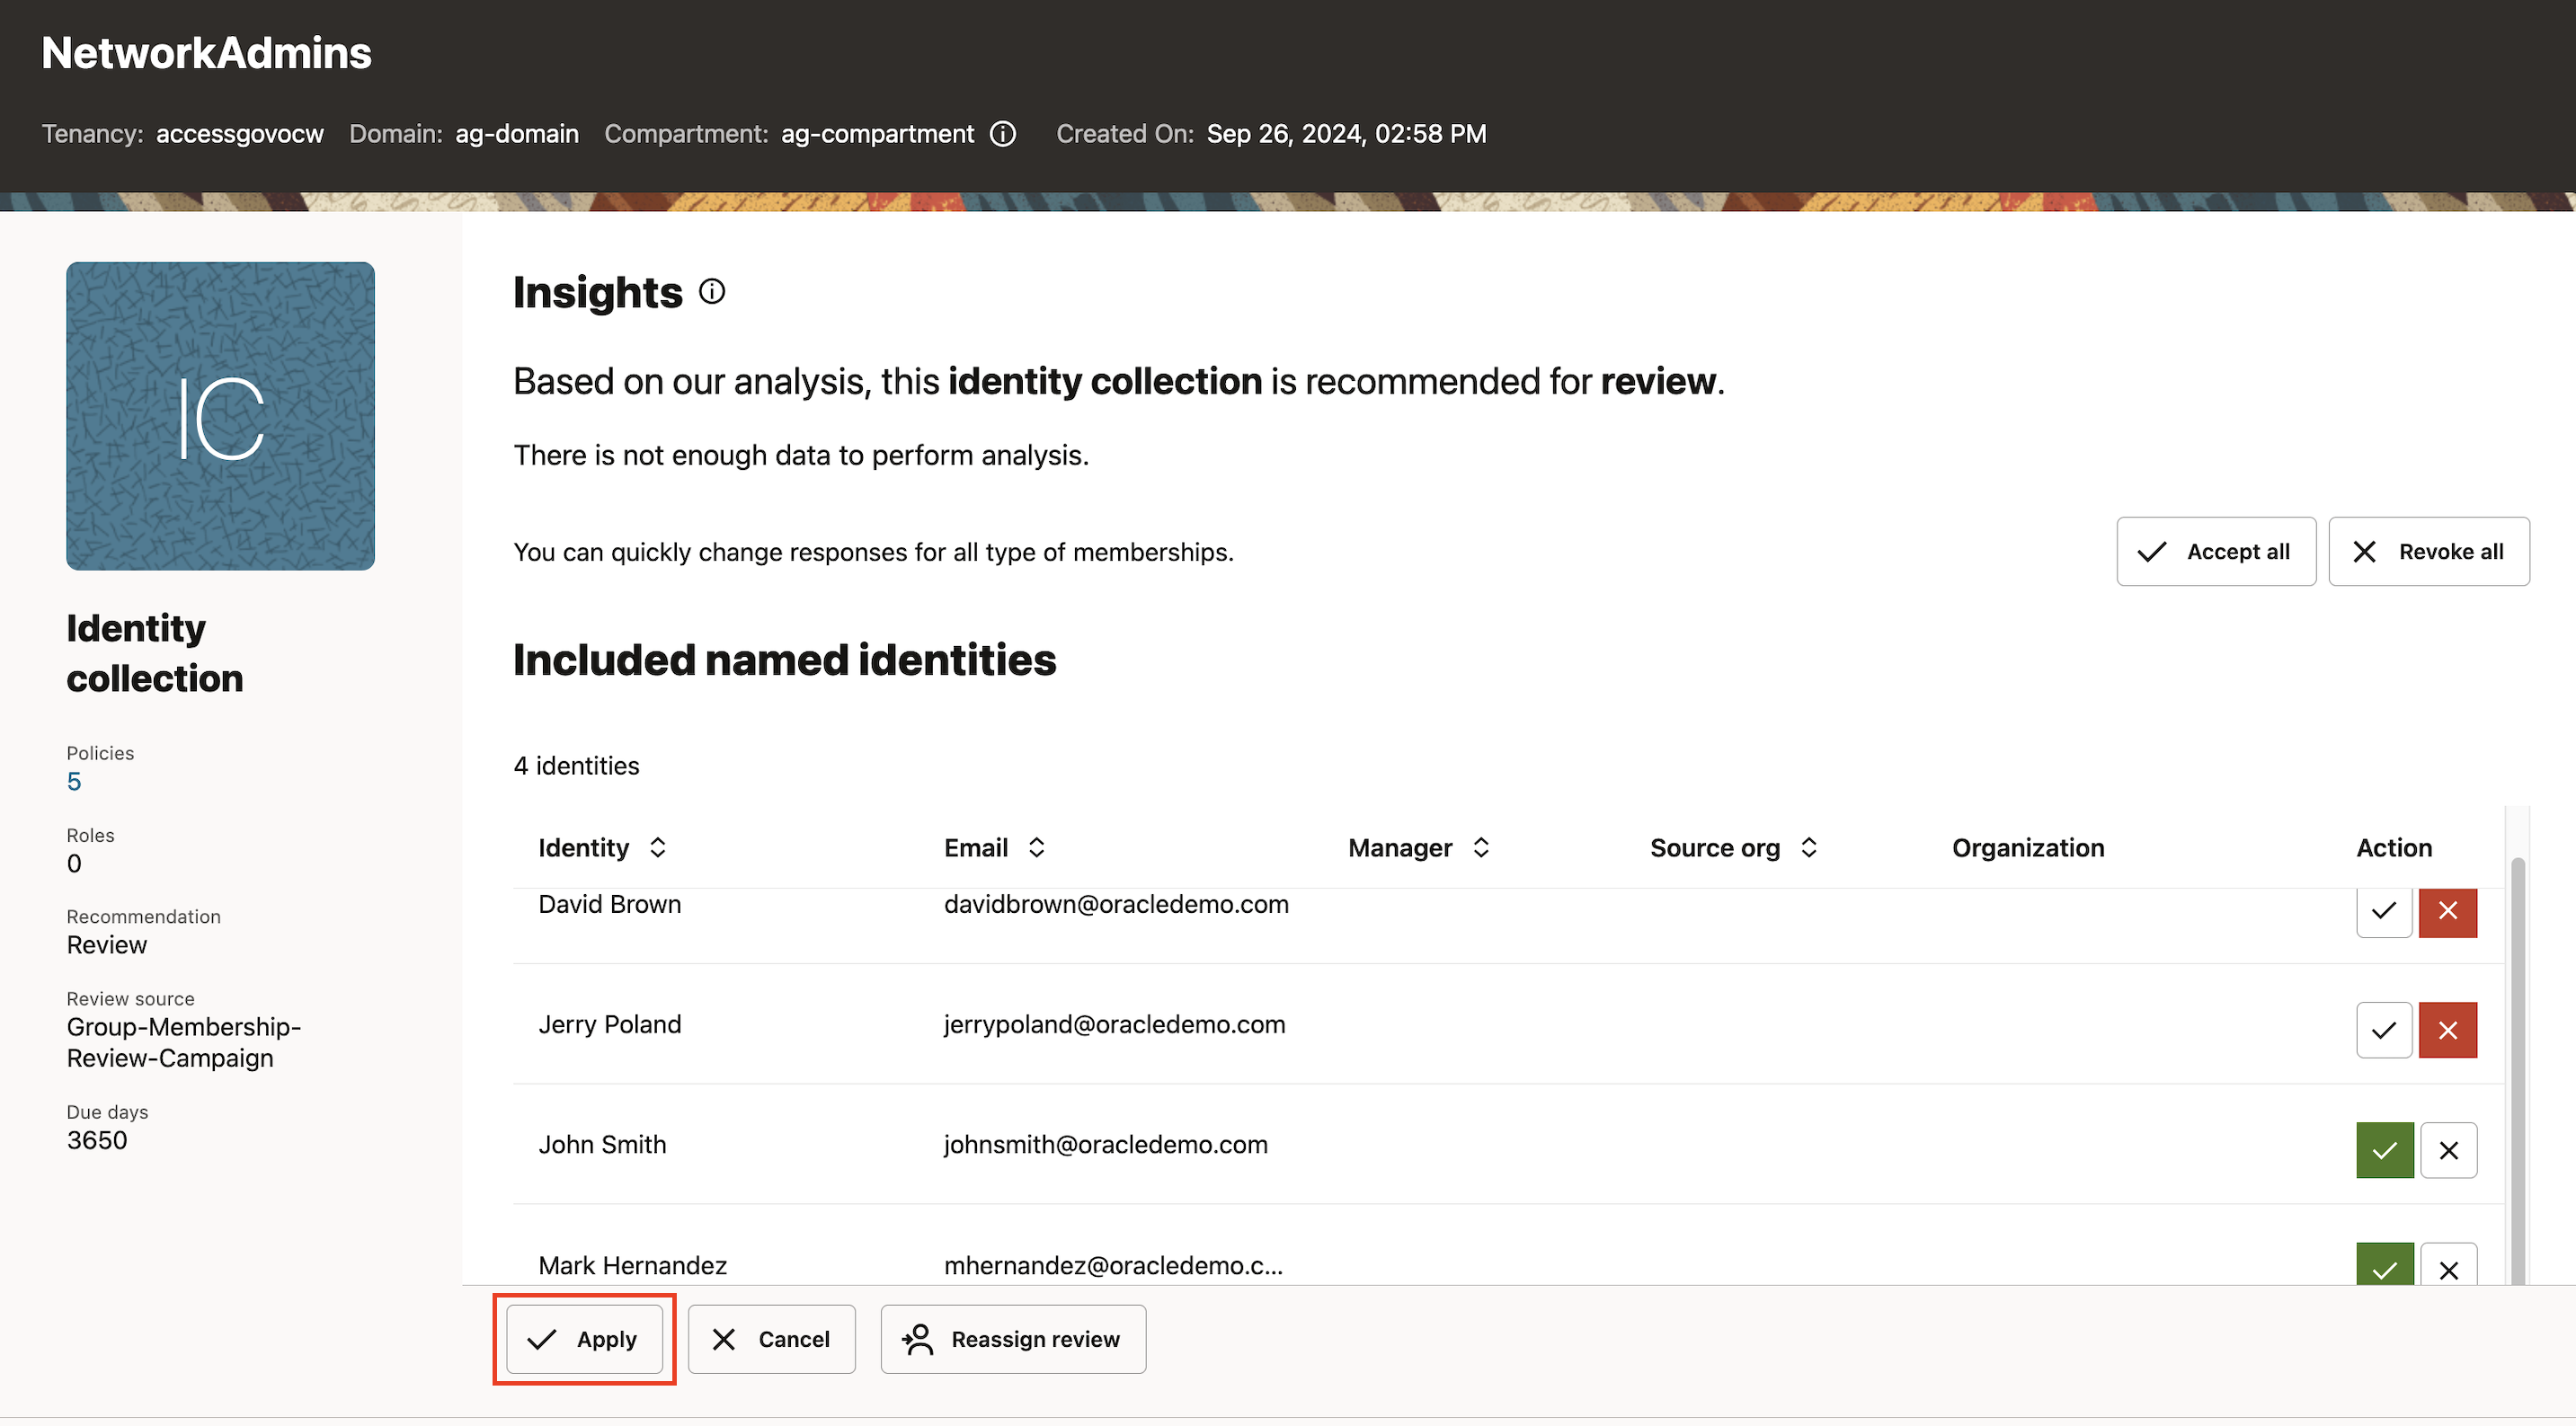Image resolution: width=2576 pixels, height=1426 pixels.
Task: Sort the table by Identity column
Action: tap(658, 847)
